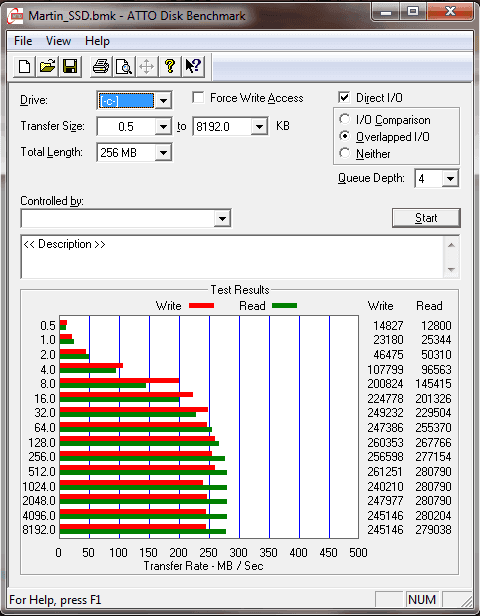Print results using the printer icon

(x=101, y=66)
